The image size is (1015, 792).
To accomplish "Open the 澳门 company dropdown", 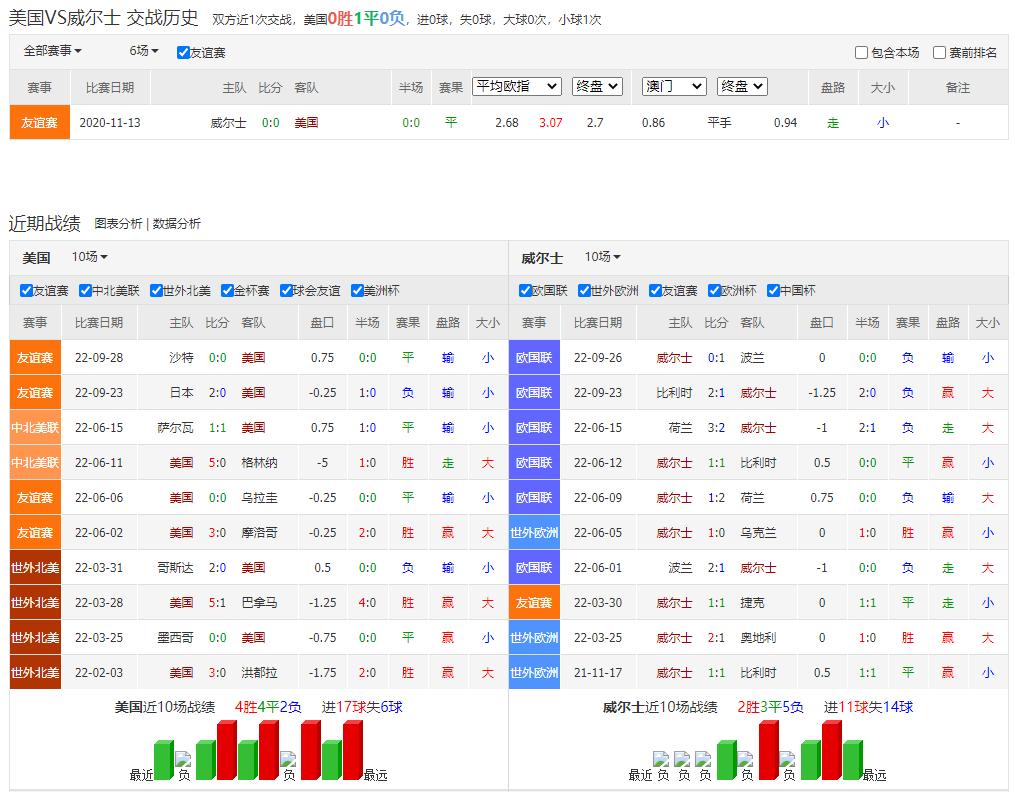I will [674, 87].
